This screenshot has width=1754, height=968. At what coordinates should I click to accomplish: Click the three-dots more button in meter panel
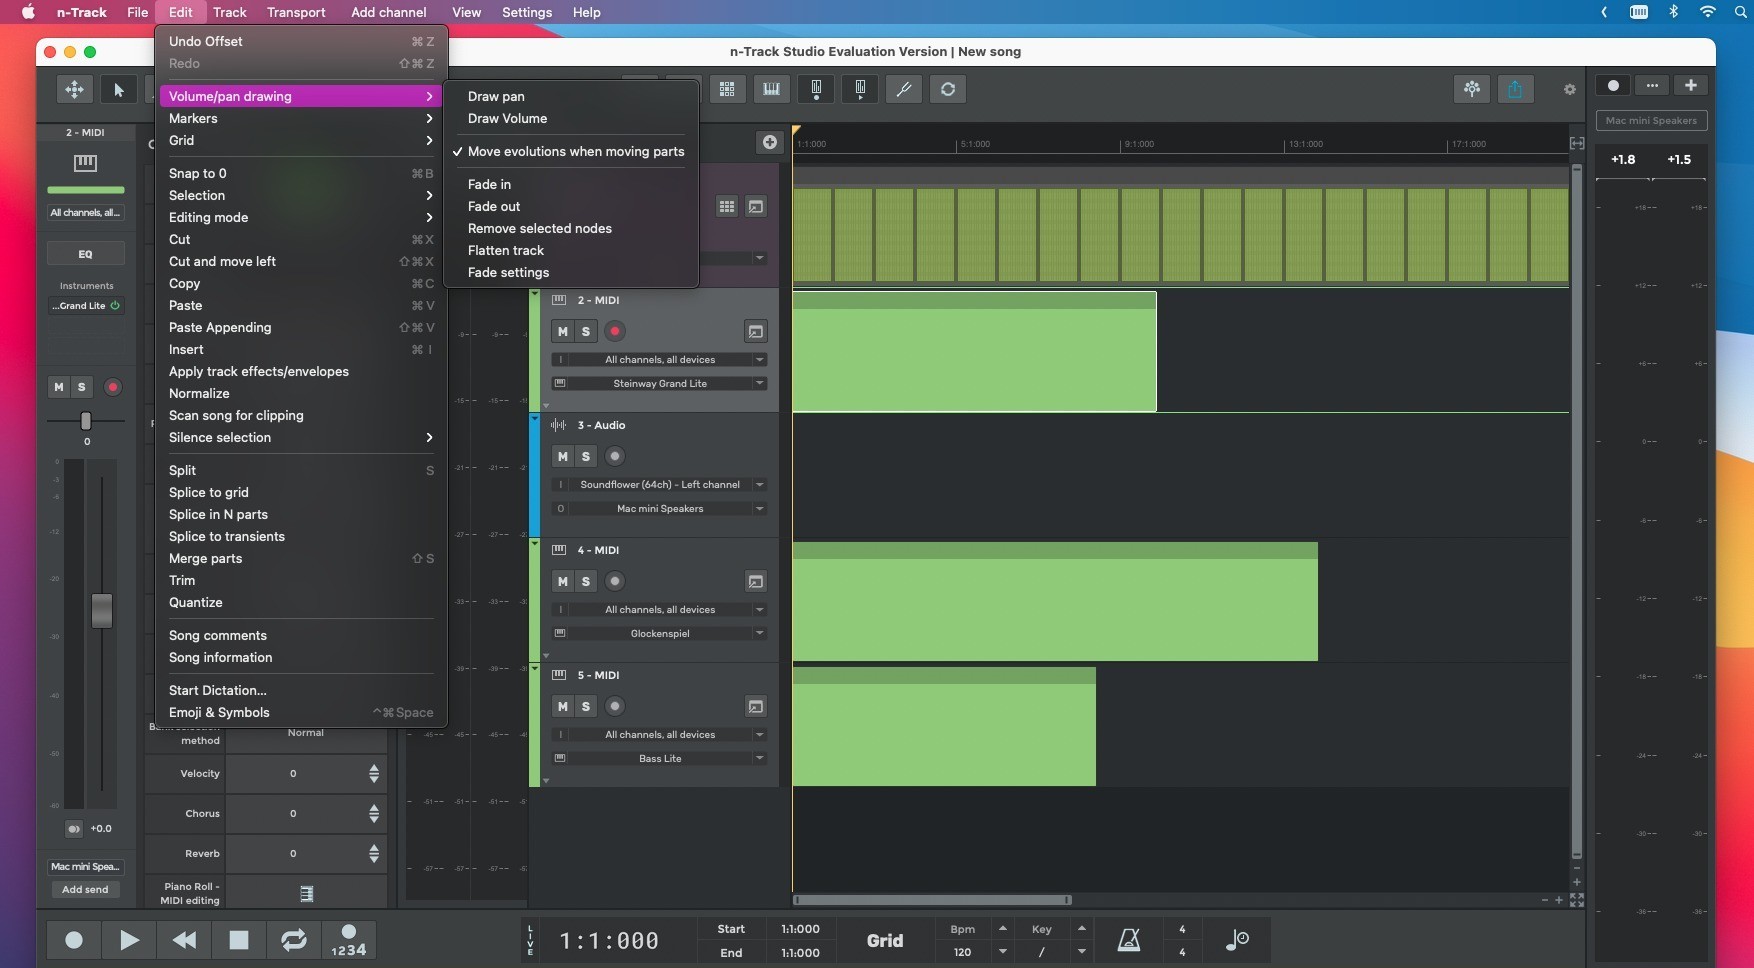point(1652,85)
